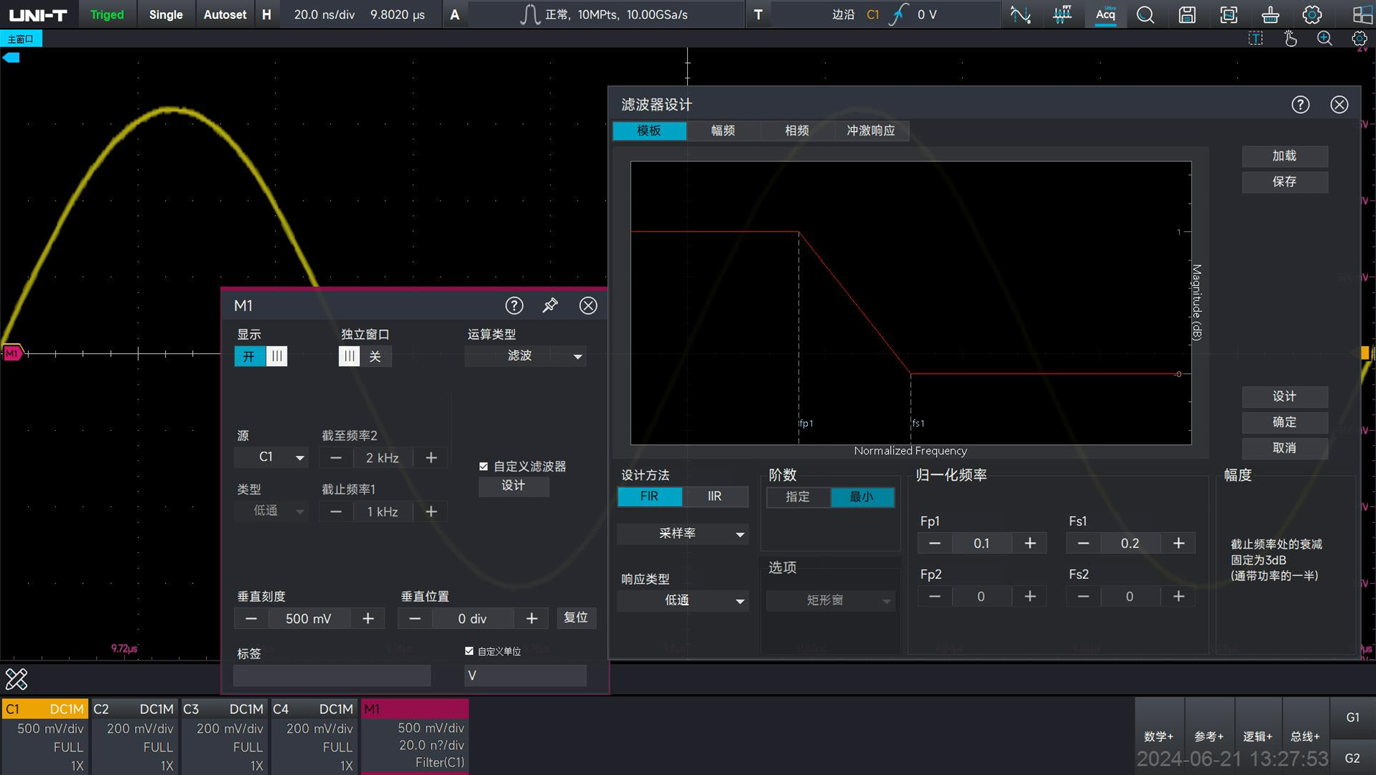Open the response type low-pass dropdown
1376x775 pixels.
tap(683, 600)
